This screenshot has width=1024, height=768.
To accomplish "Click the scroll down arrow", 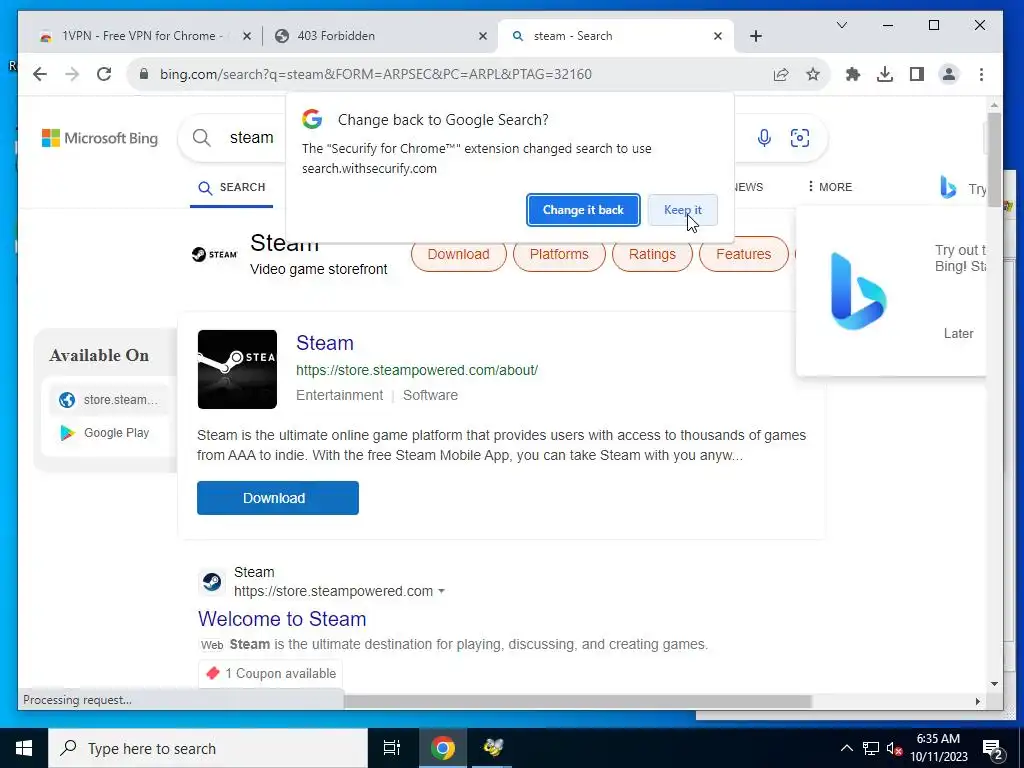I will coord(994,684).
